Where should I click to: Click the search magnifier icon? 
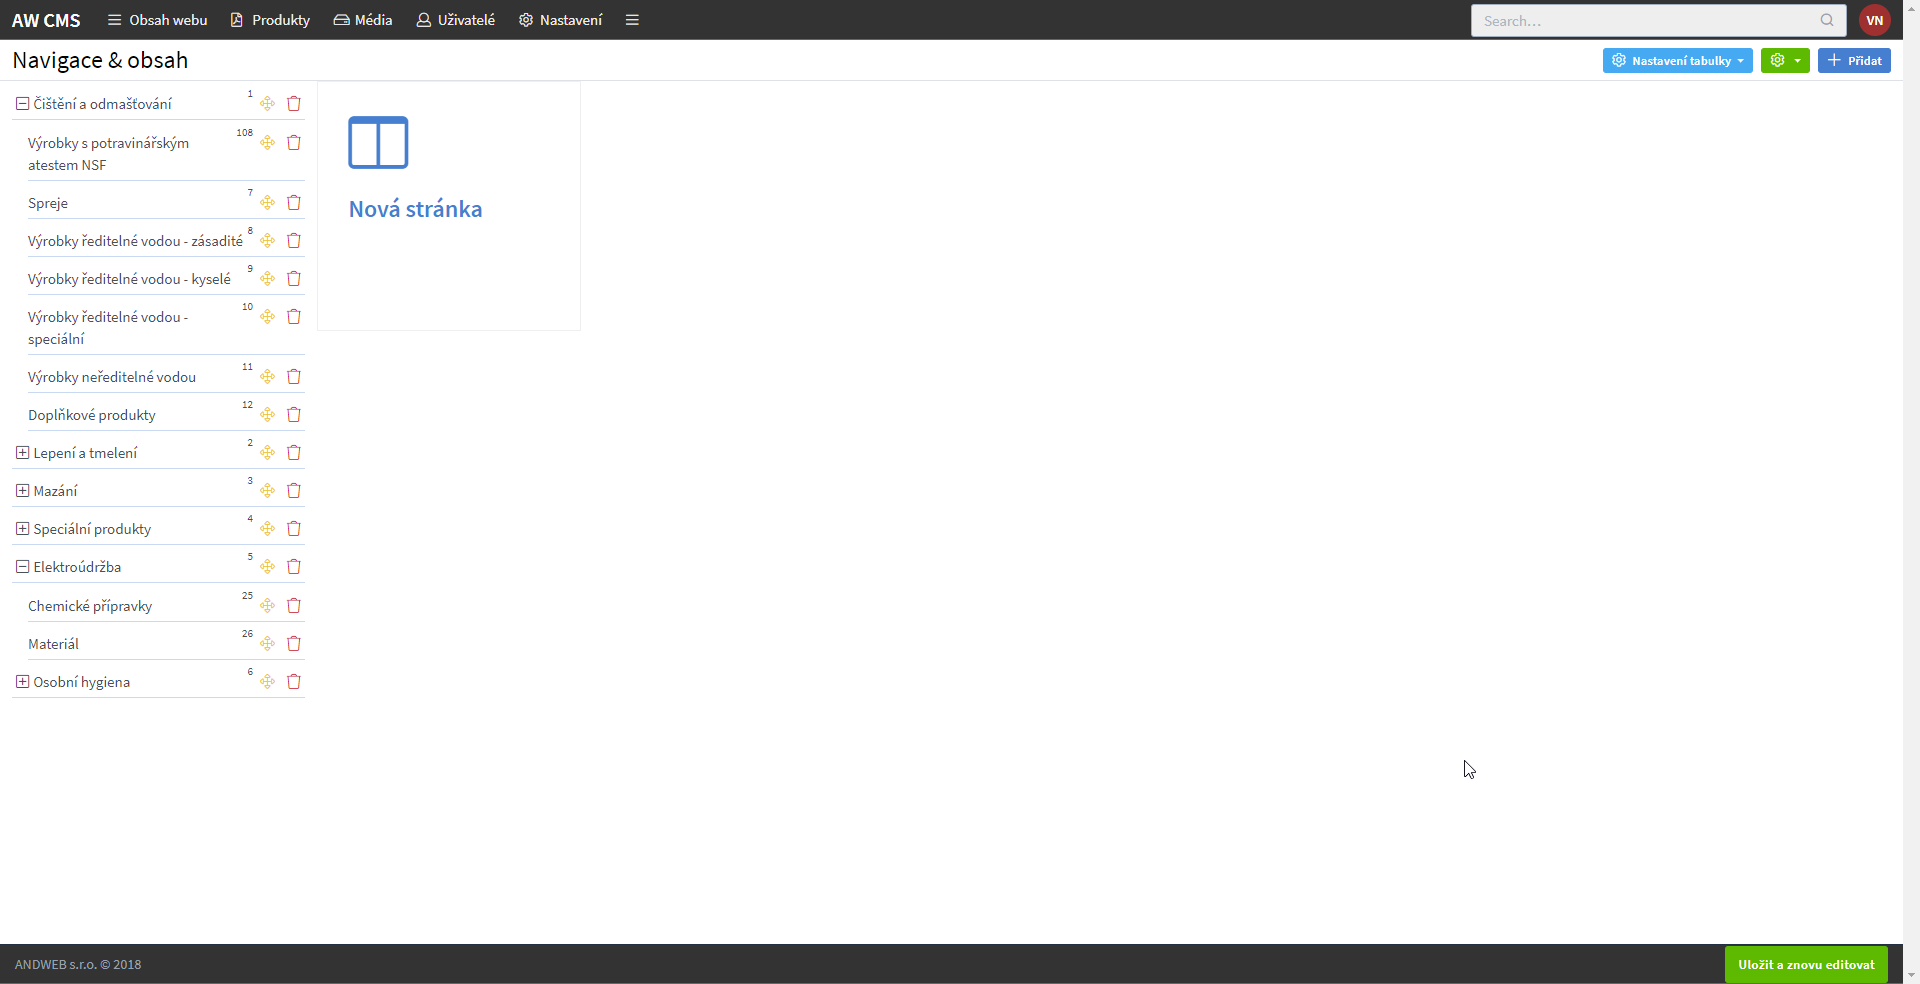[1827, 20]
